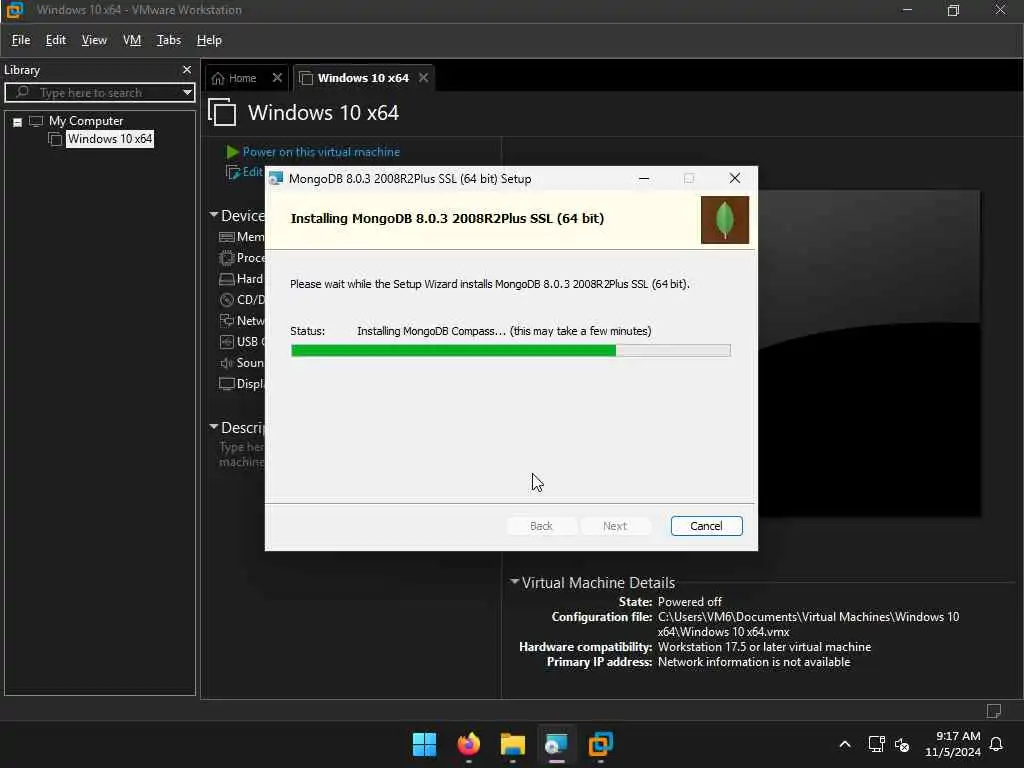
Task: Open Windows Start from the taskbar
Action: coord(424,744)
